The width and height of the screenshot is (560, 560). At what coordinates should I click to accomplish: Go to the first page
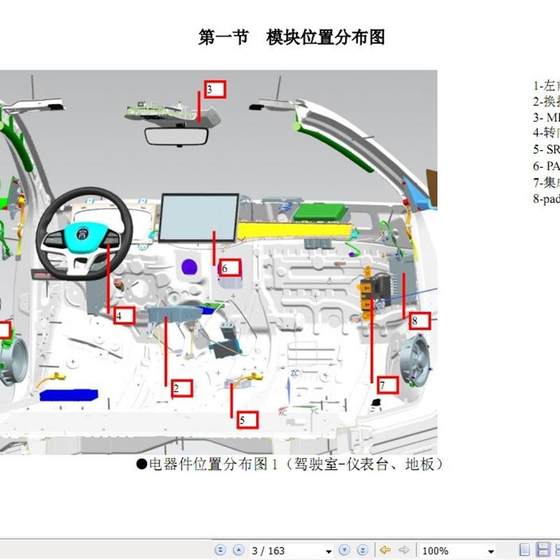click(220, 550)
